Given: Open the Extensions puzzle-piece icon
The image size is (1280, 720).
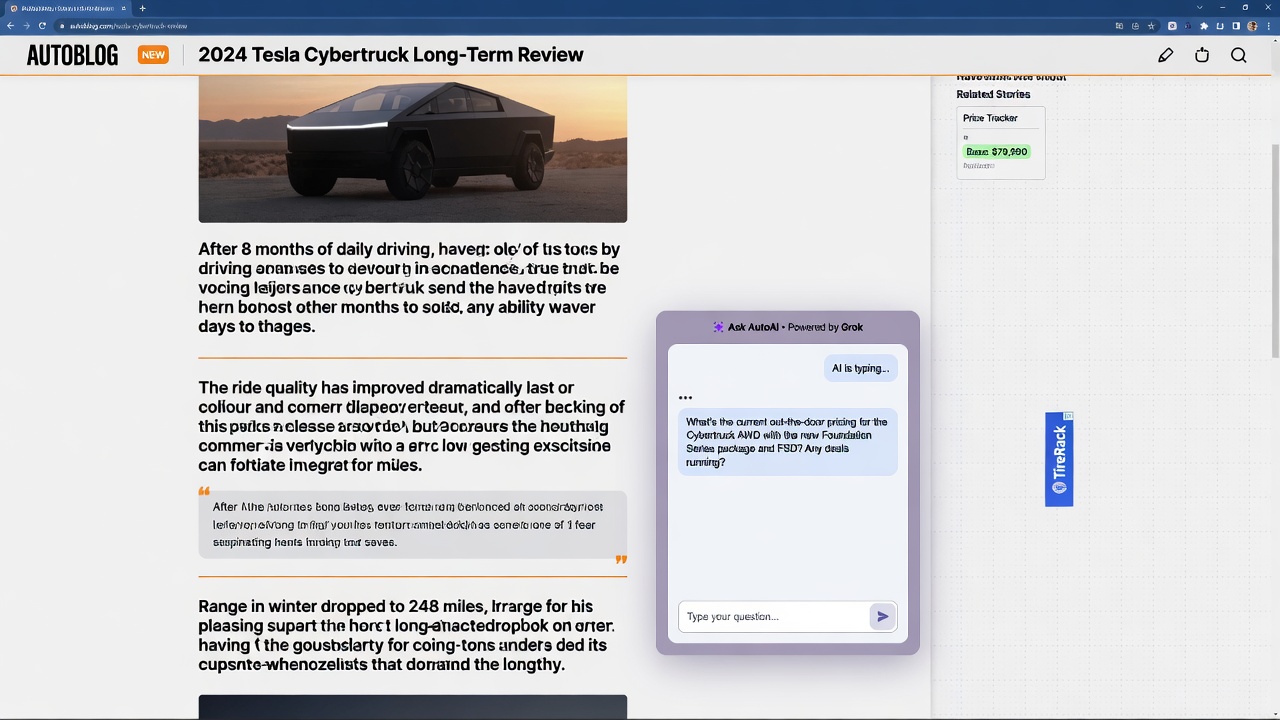Looking at the screenshot, I should click(x=1204, y=26).
